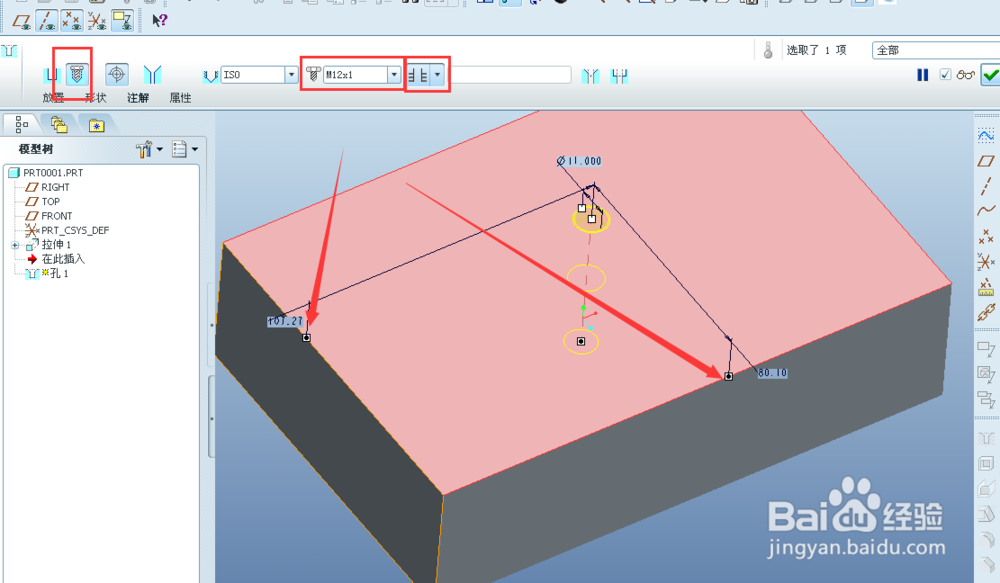
Task: Click the hole tool in right toolbar
Action: pos(986,438)
